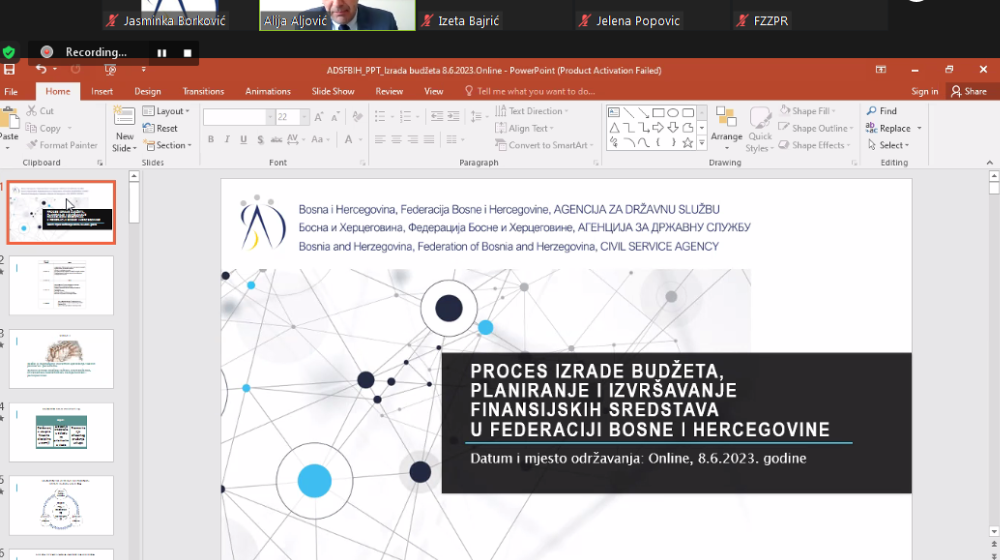Click the Share button

tap(969, 92)
